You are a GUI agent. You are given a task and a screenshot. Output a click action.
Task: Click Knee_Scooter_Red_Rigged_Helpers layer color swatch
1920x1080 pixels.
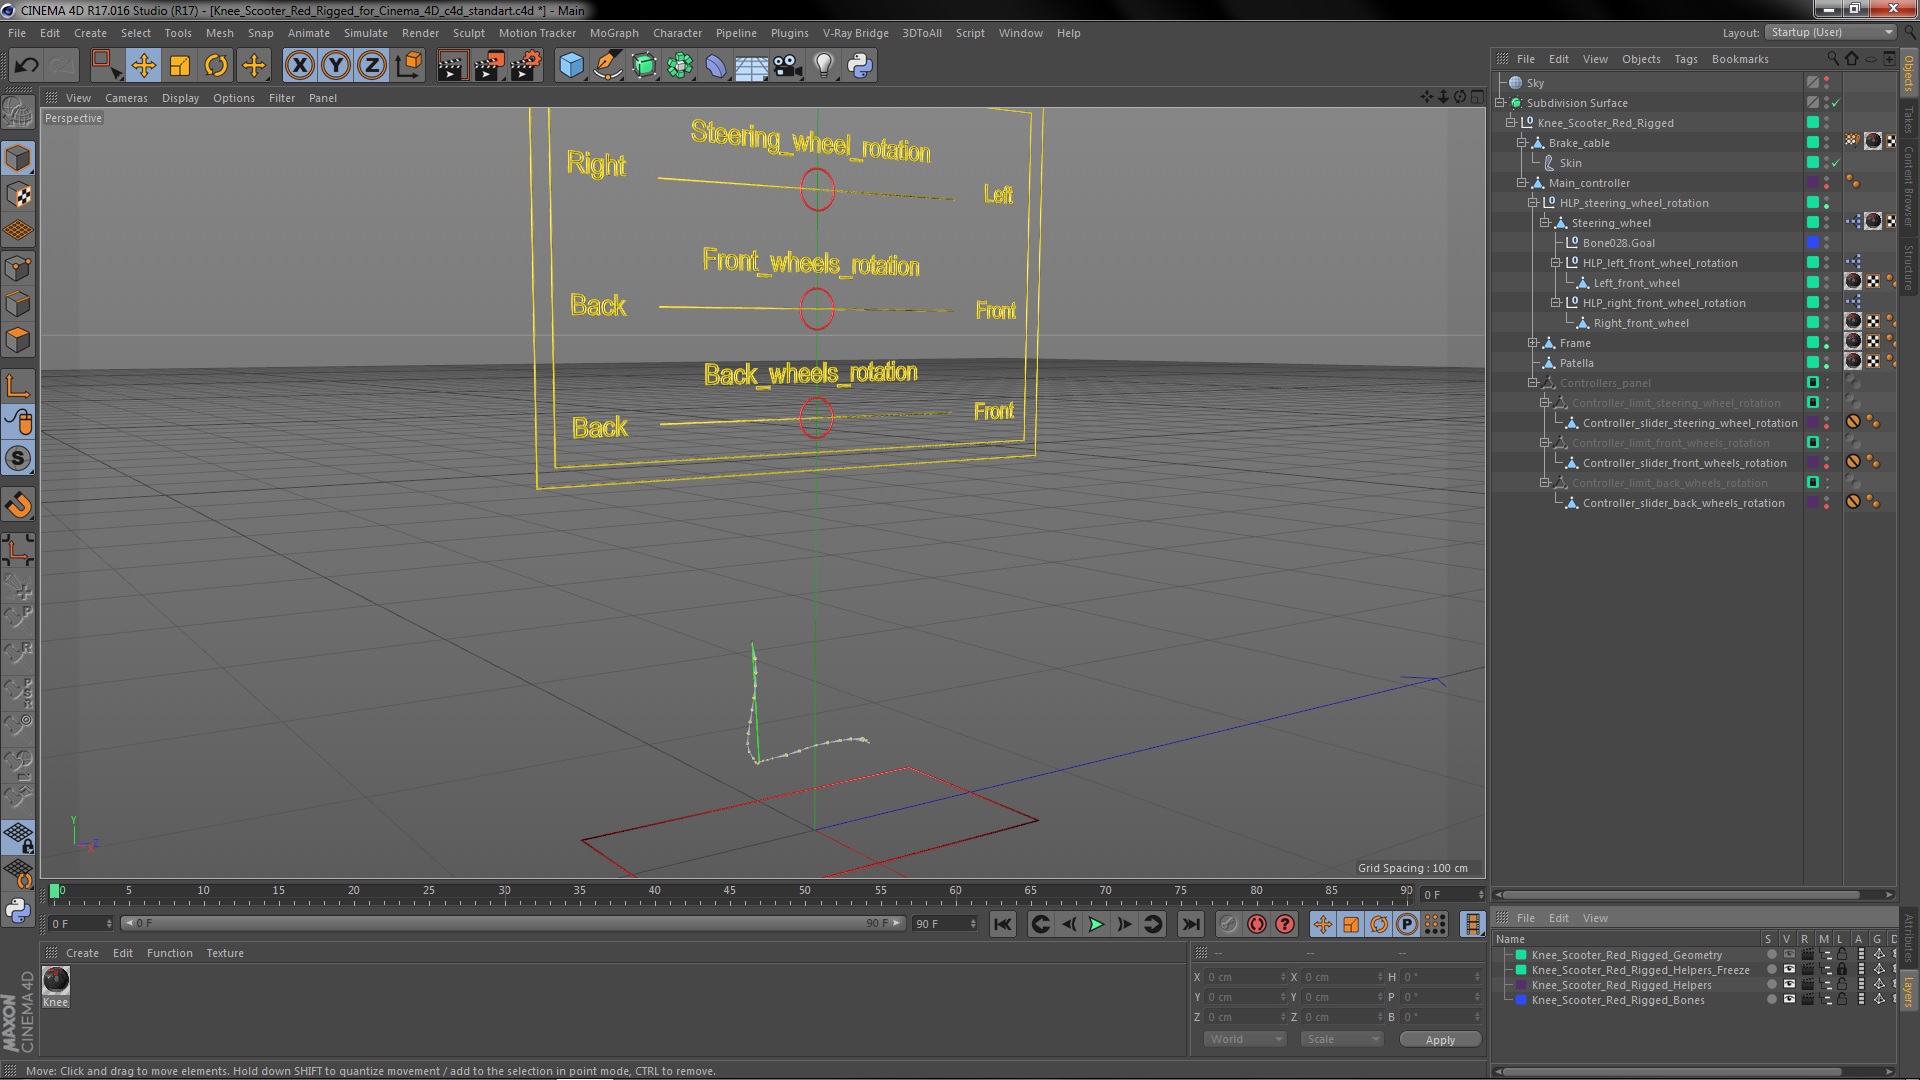click(1521, 985)
